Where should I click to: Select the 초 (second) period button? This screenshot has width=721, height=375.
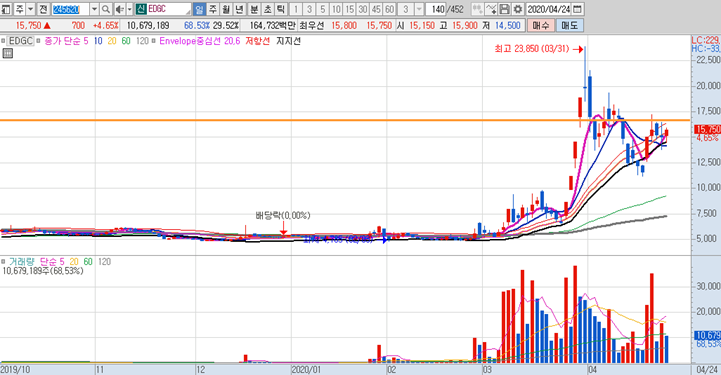click(268, 9)
